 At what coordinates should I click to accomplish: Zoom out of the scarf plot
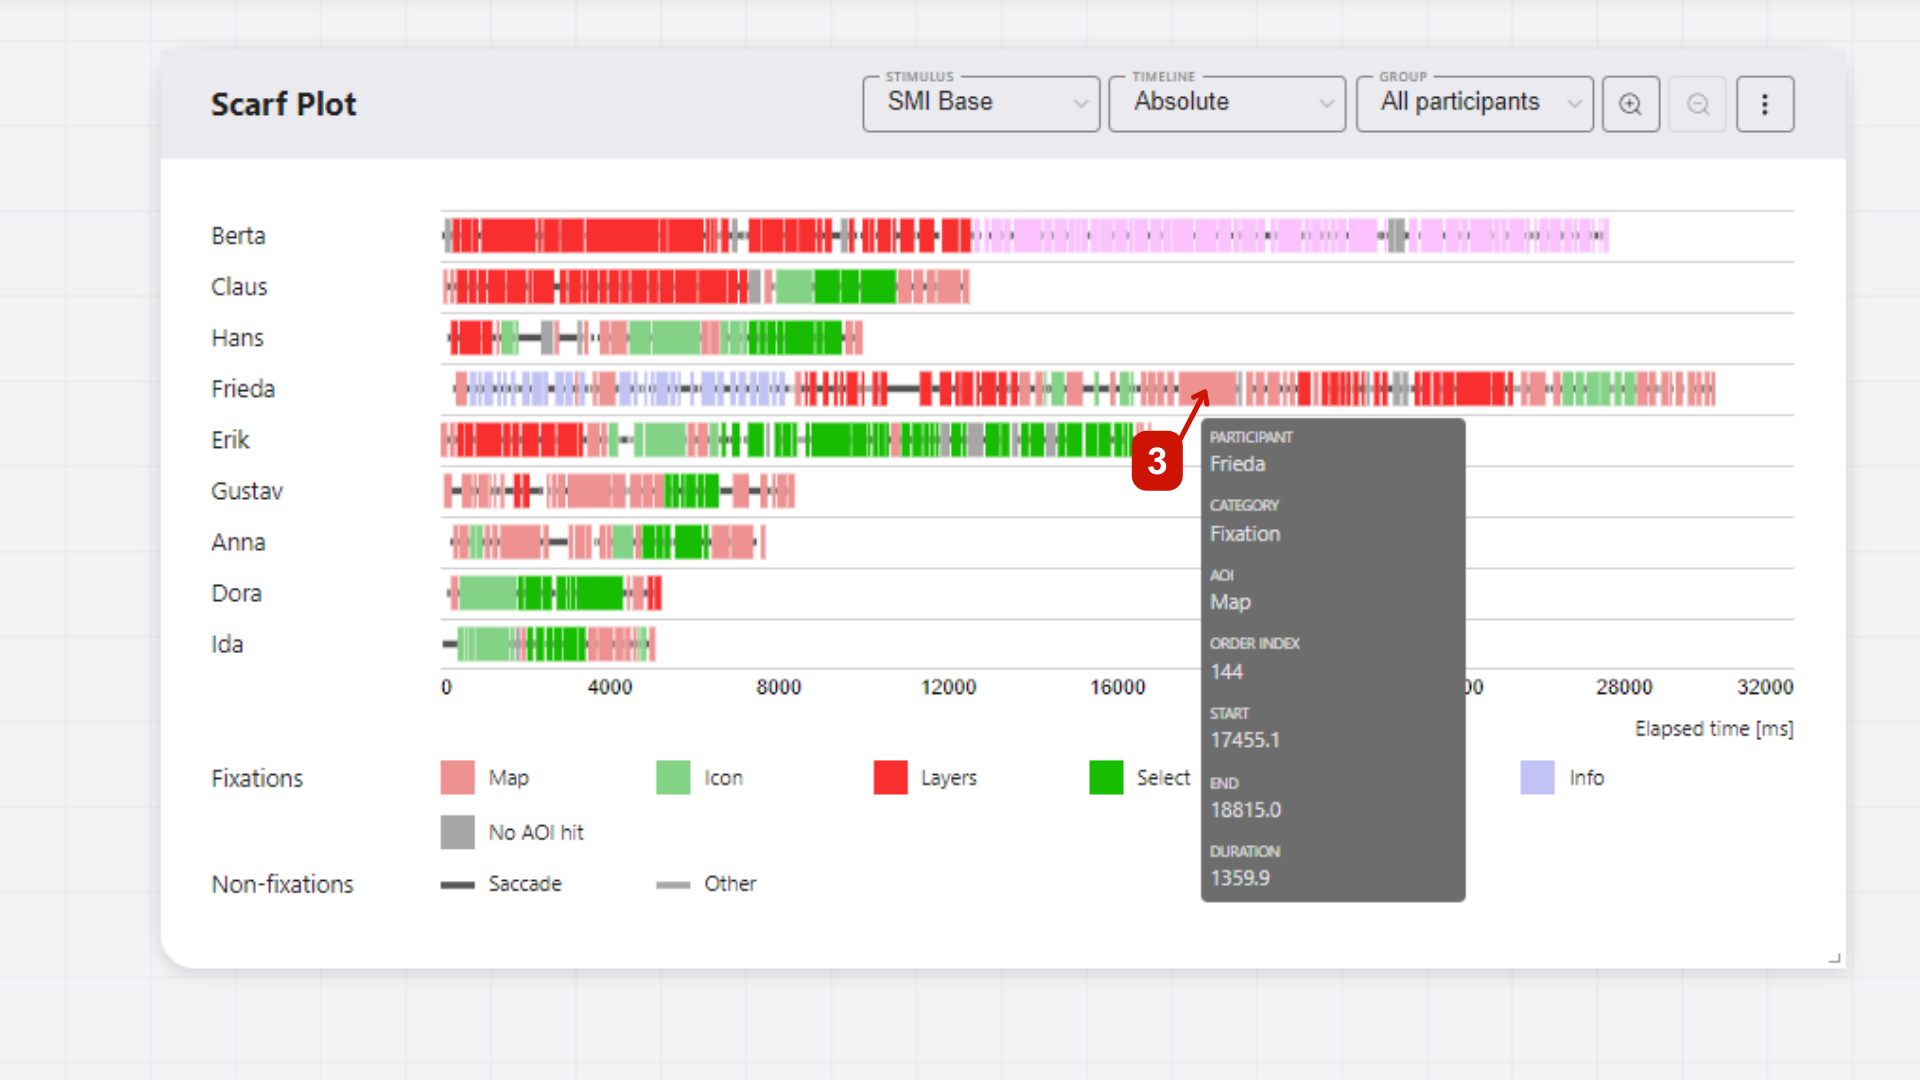1697,103
